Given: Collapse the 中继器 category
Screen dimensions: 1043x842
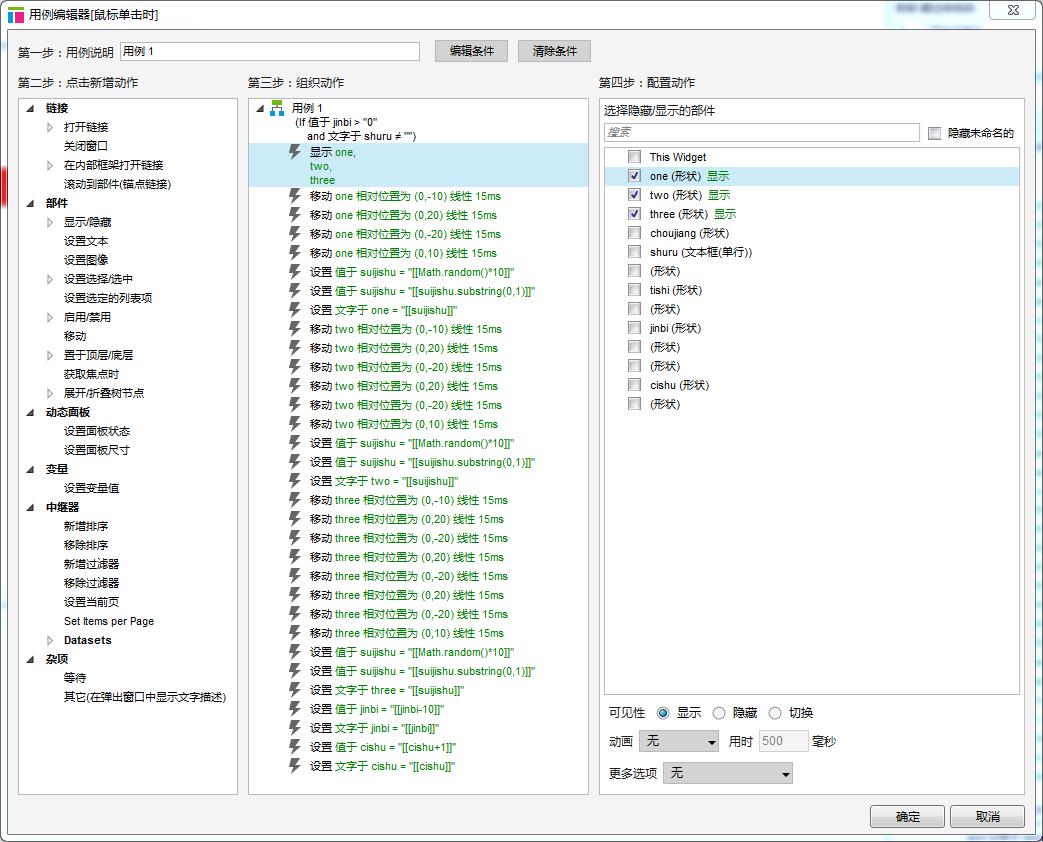Looking at the screenshot, I should pyautogui.click(x=30, y=507).
